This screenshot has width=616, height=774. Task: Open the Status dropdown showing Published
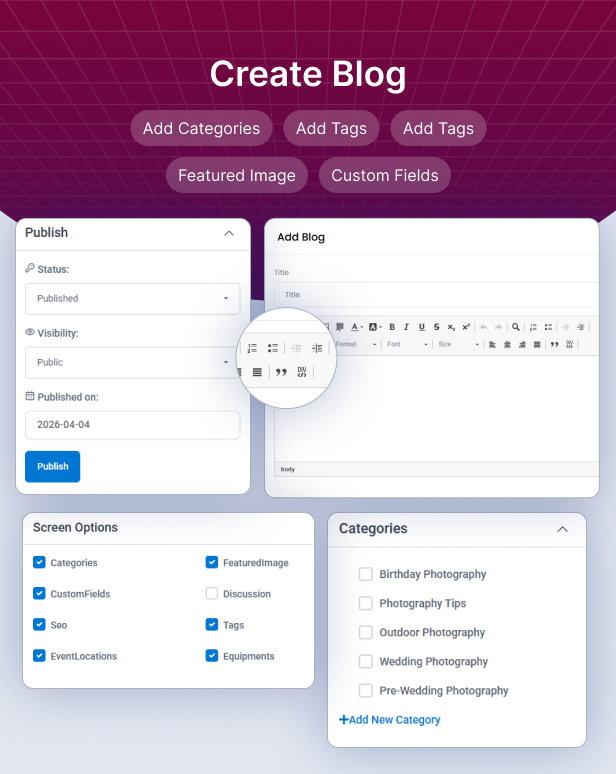[132, 298]
